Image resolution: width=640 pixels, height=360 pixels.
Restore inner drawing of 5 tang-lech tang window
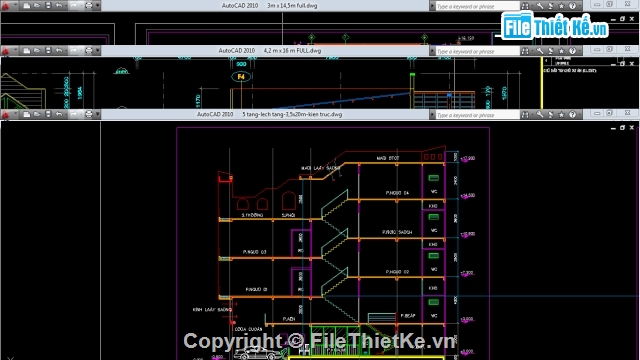622,128
